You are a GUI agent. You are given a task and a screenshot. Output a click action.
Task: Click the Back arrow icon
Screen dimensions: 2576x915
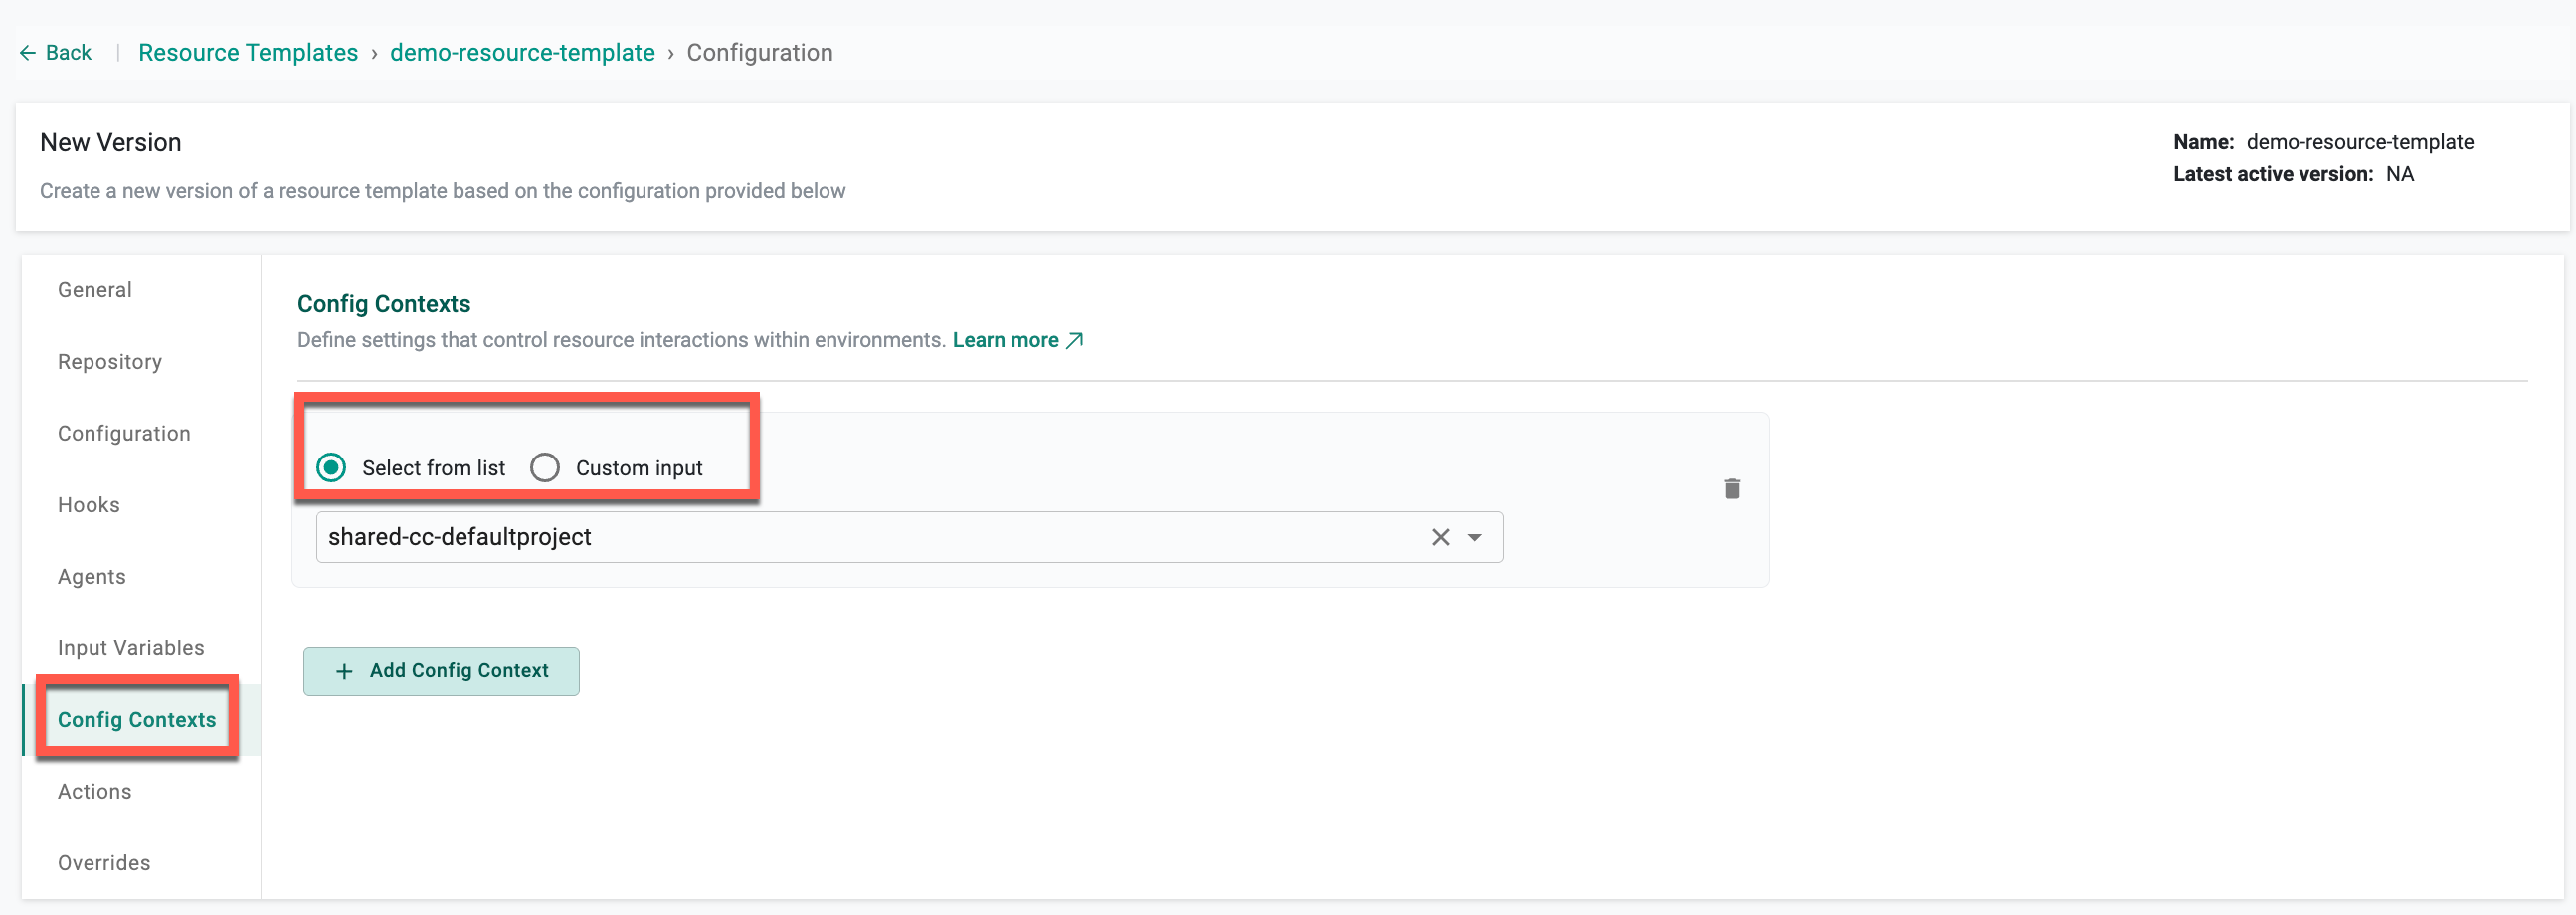coord(27,53)
